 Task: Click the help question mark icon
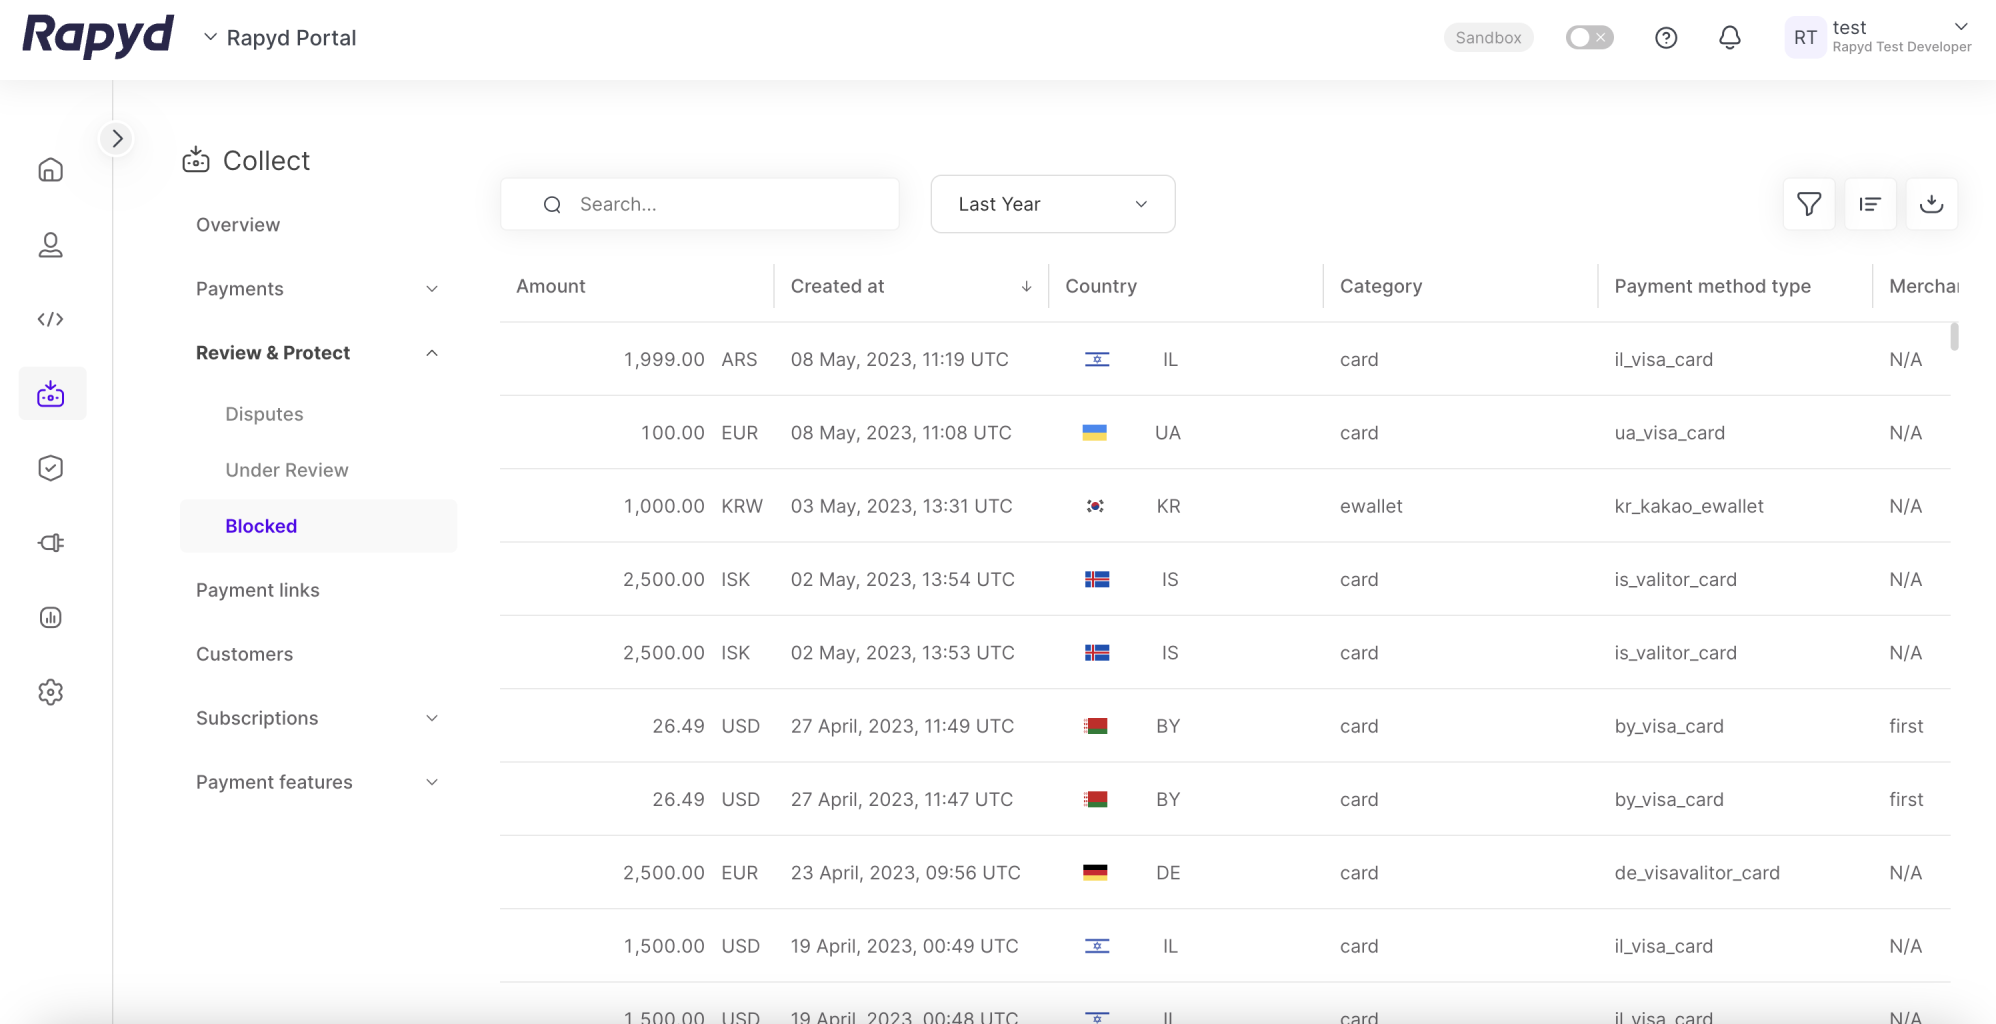[x=1665, y=38]
